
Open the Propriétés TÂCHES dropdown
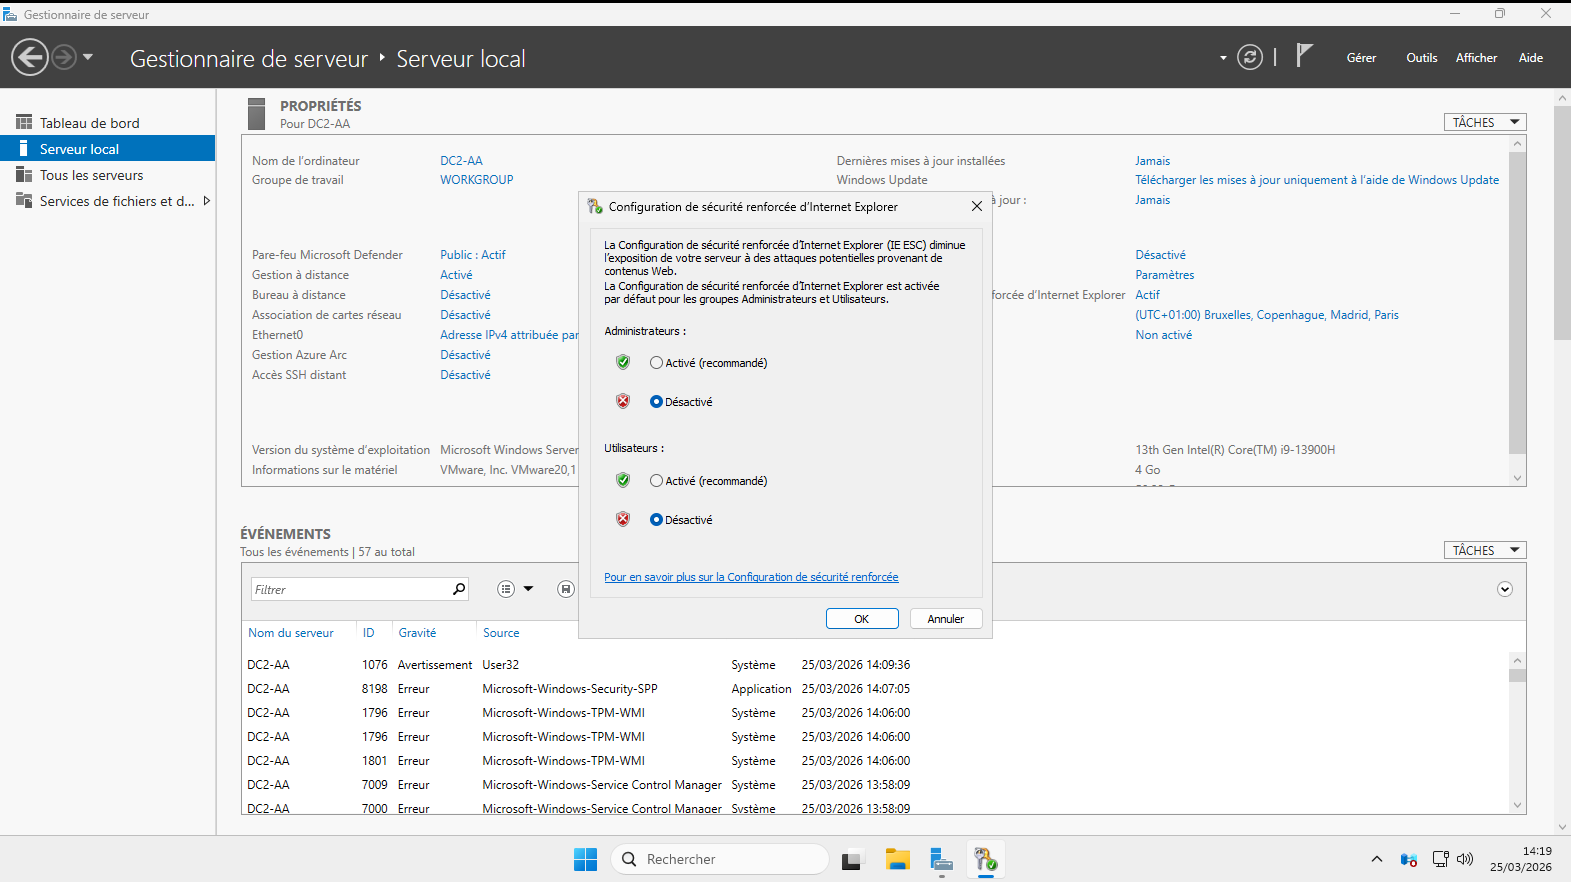pos(1485,122)
